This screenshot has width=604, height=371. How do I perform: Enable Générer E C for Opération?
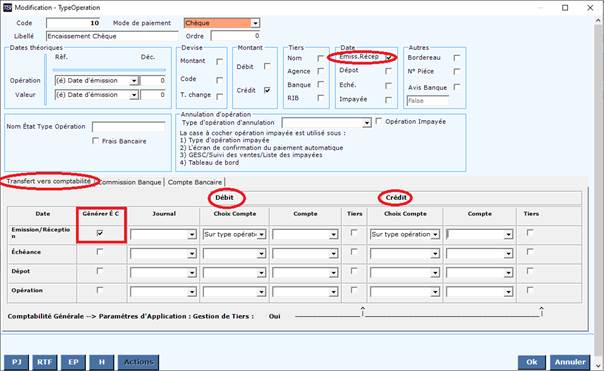pyautogui.click(x=100, y=290)
